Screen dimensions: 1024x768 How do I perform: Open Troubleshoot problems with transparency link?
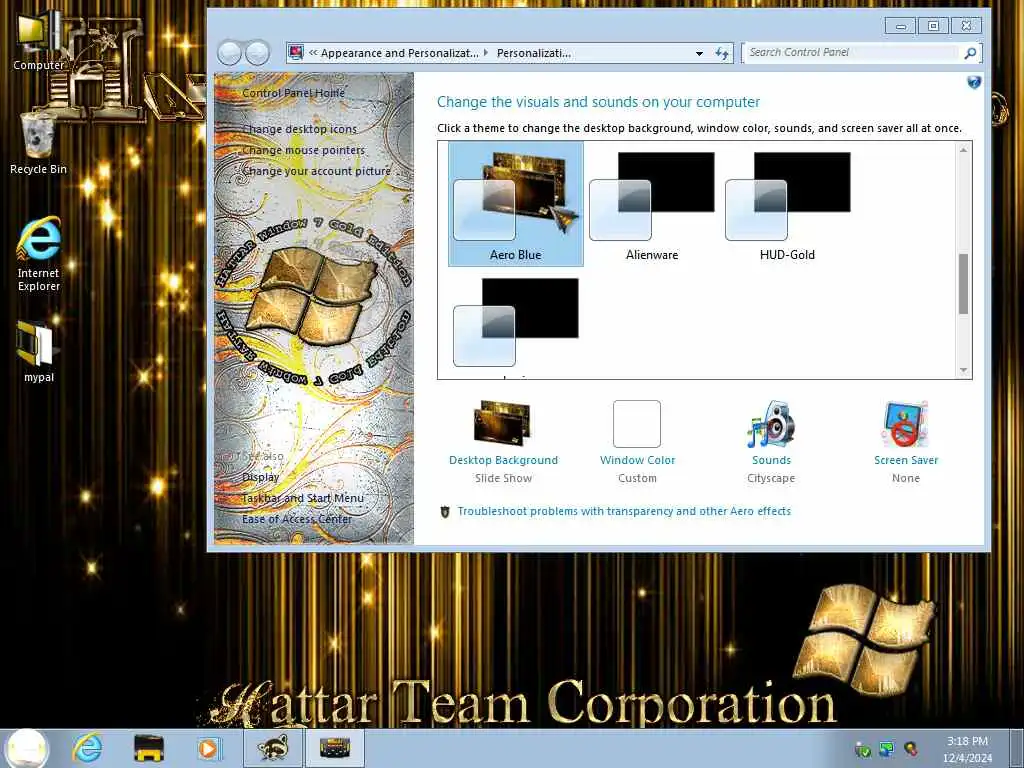[x=624, y=511]
